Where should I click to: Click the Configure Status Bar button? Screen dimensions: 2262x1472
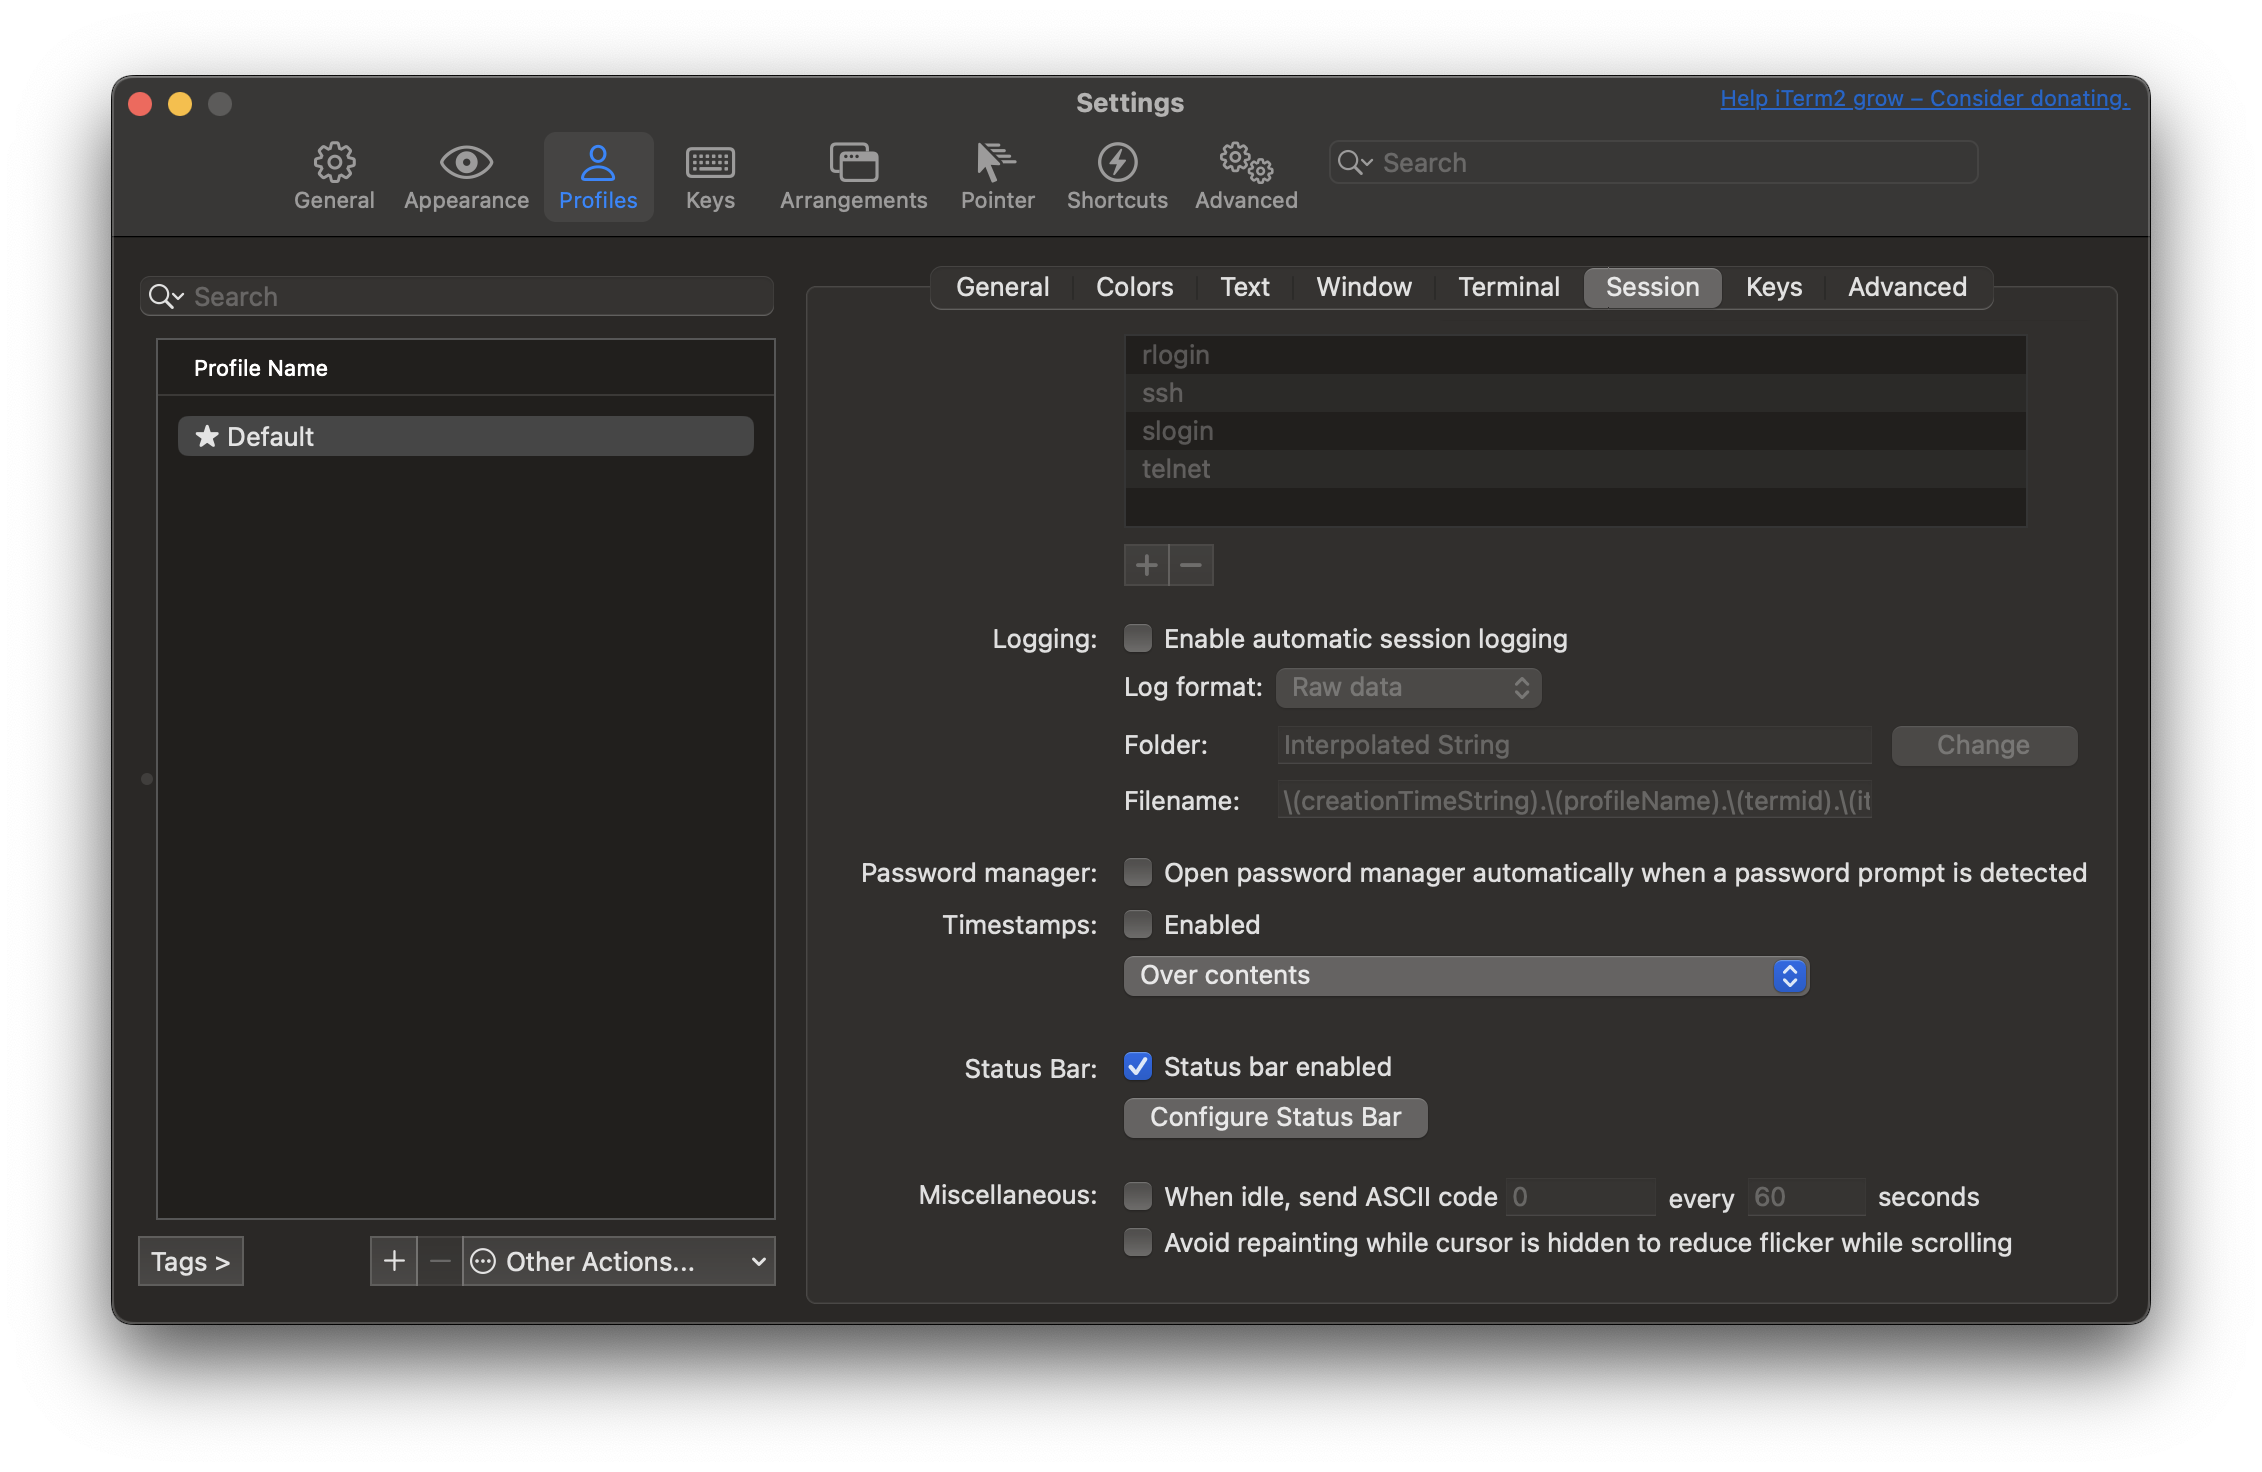tap(1275, 1117)
